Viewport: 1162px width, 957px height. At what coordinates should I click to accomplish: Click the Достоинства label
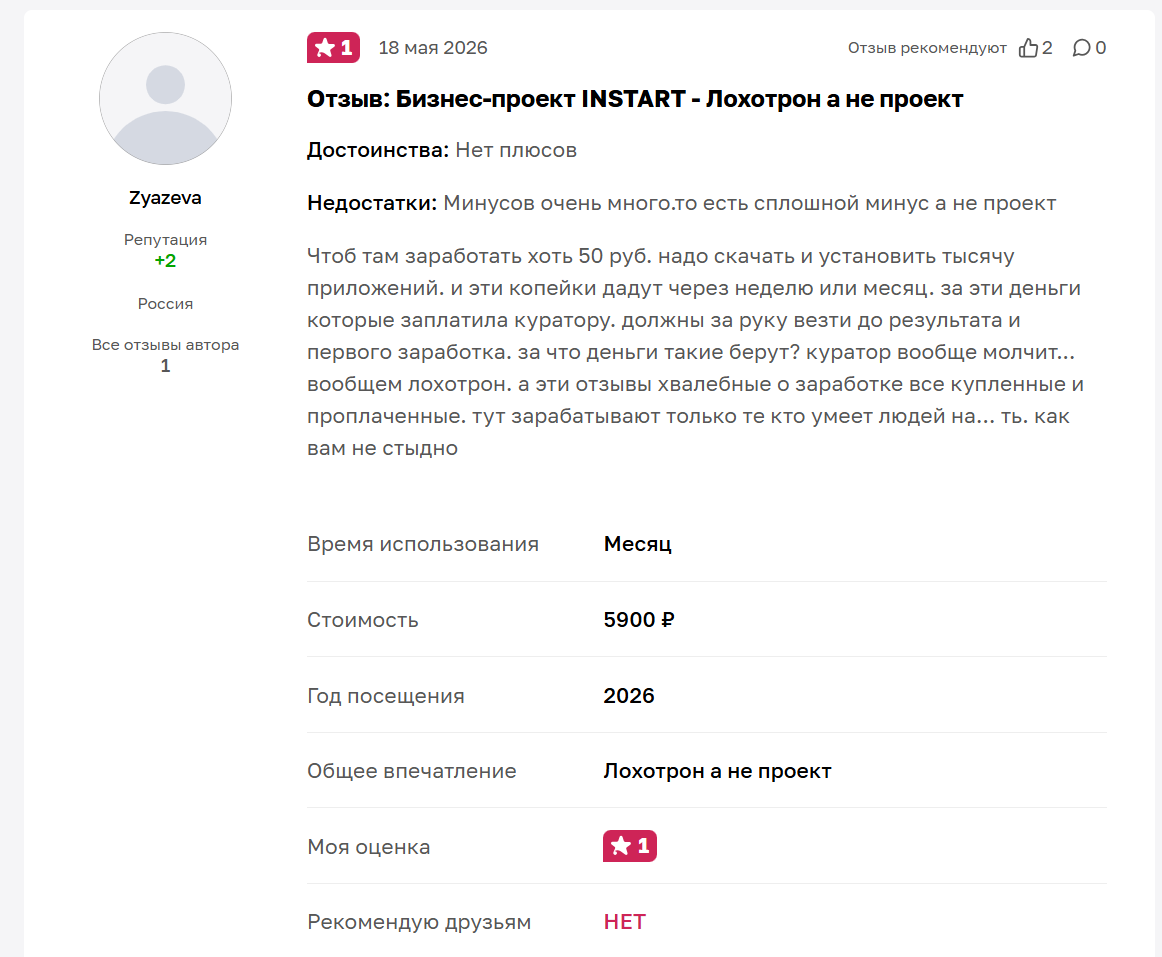[378, 150]
